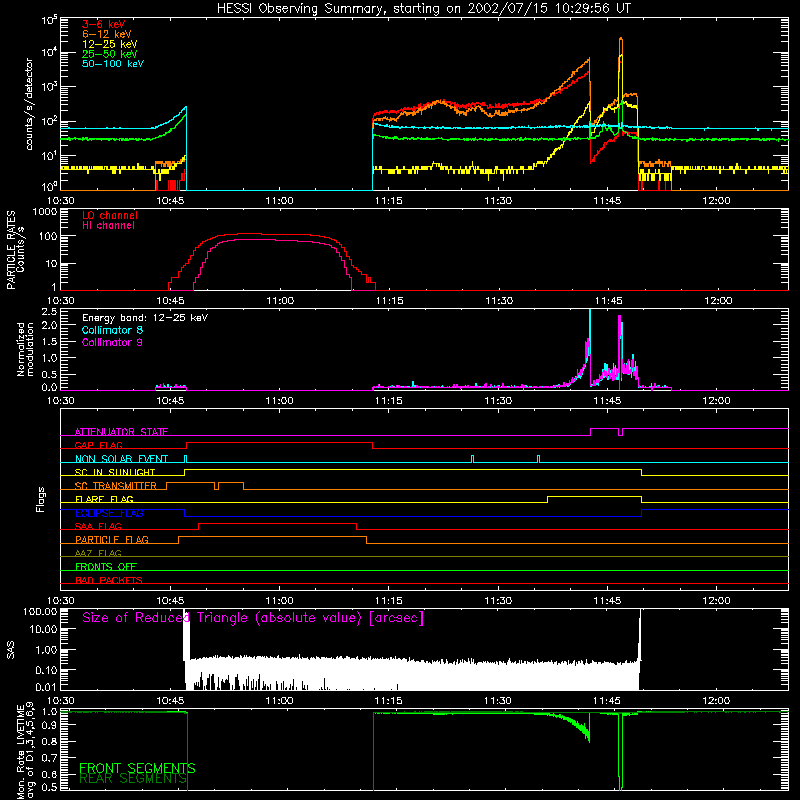The height and width of the screenshot is (800, 800).
Task: Click the 6-12 keV peak spike in the top panel
Action: 620,43
